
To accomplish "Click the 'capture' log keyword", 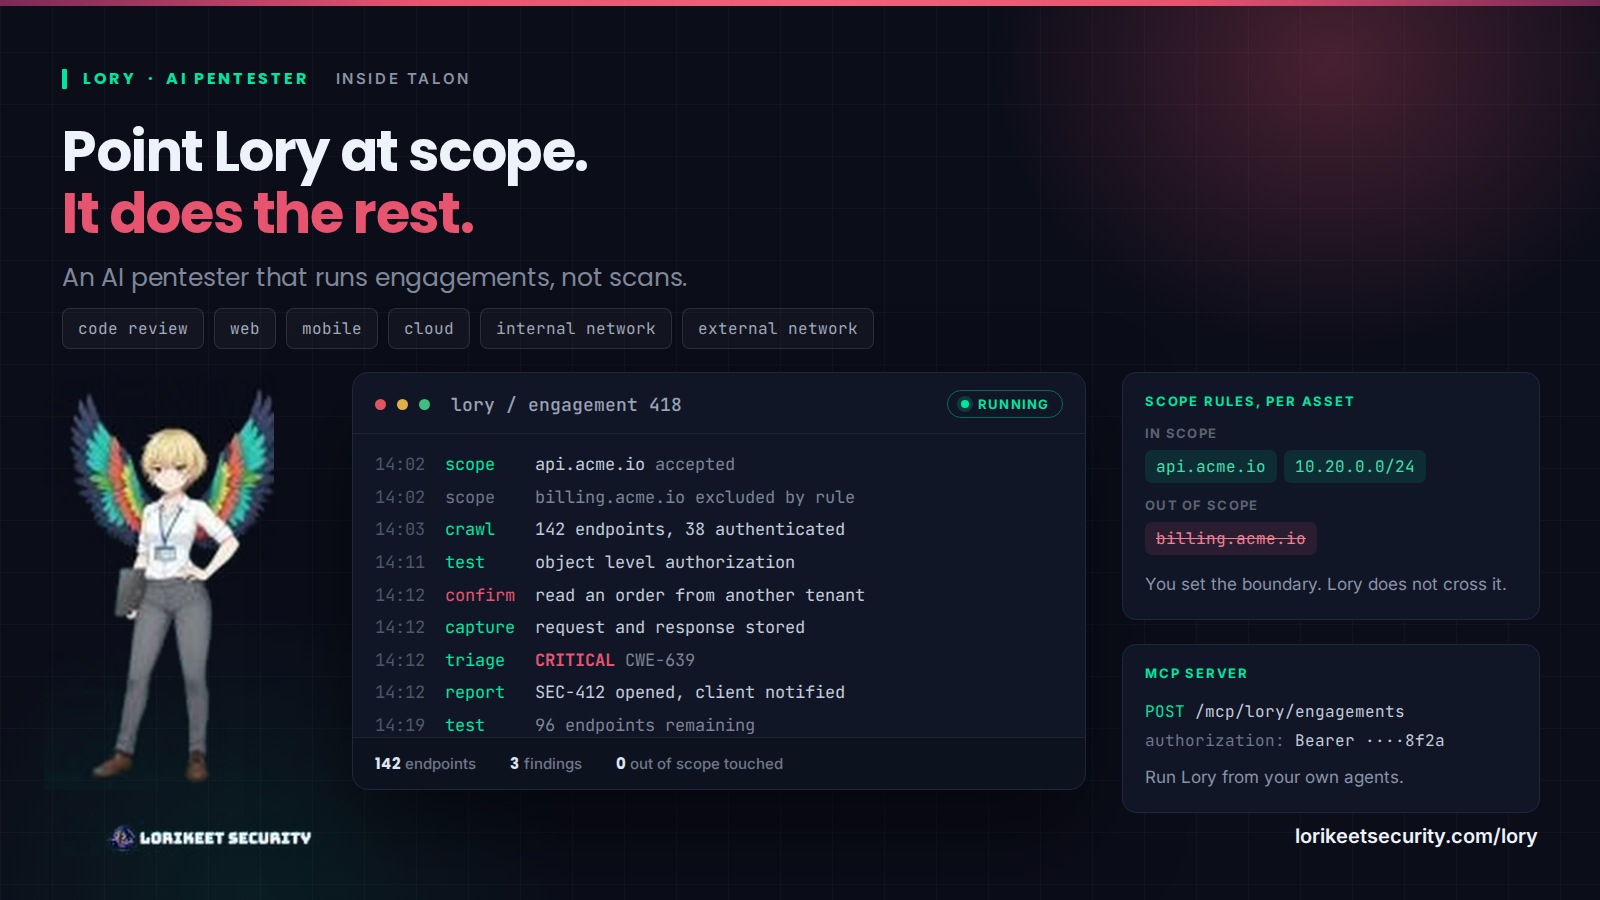I will pyautogui.click(x=480, y=627).
